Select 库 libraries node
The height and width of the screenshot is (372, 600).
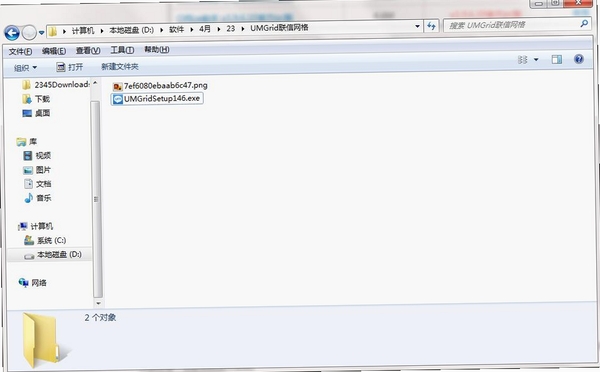26,142
